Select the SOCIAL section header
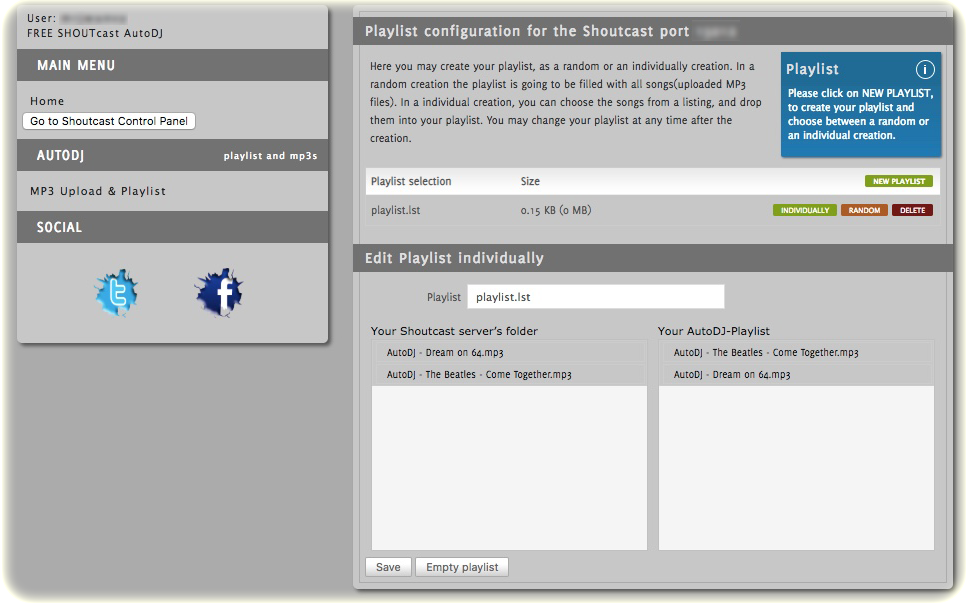The width and height of the screenshot is (969, 605). (x=172, y=227)
